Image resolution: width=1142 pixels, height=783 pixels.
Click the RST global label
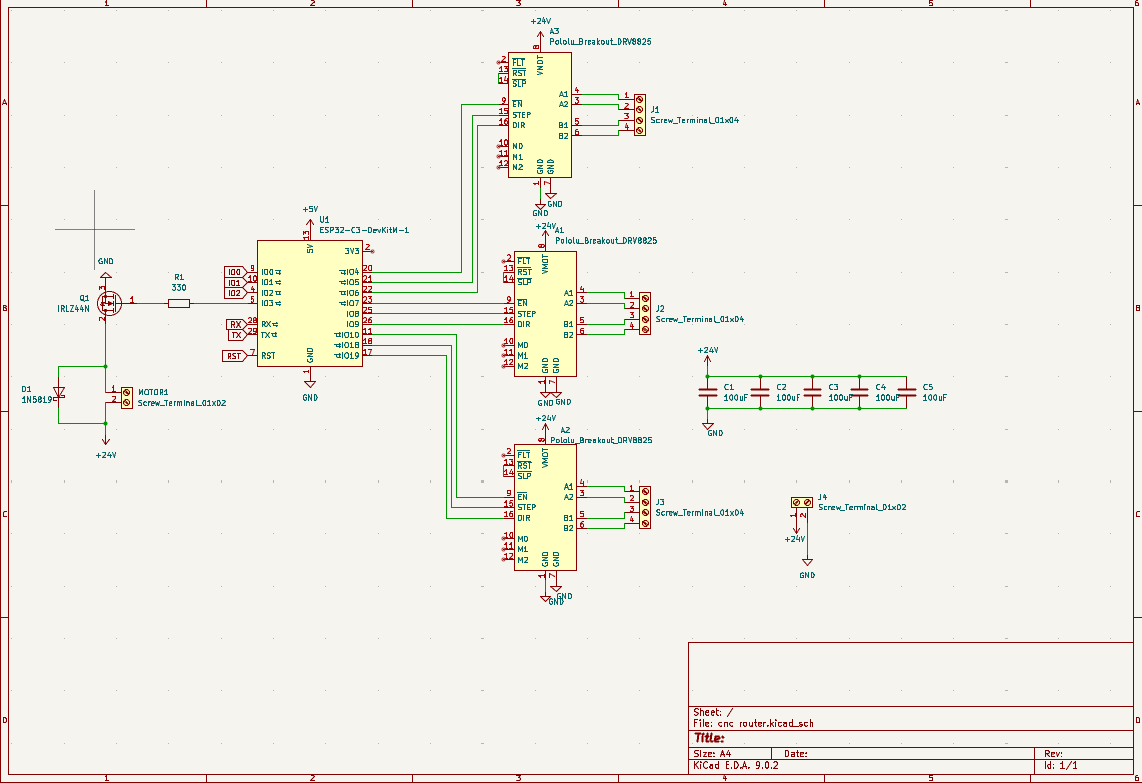(x=233, y=356)
